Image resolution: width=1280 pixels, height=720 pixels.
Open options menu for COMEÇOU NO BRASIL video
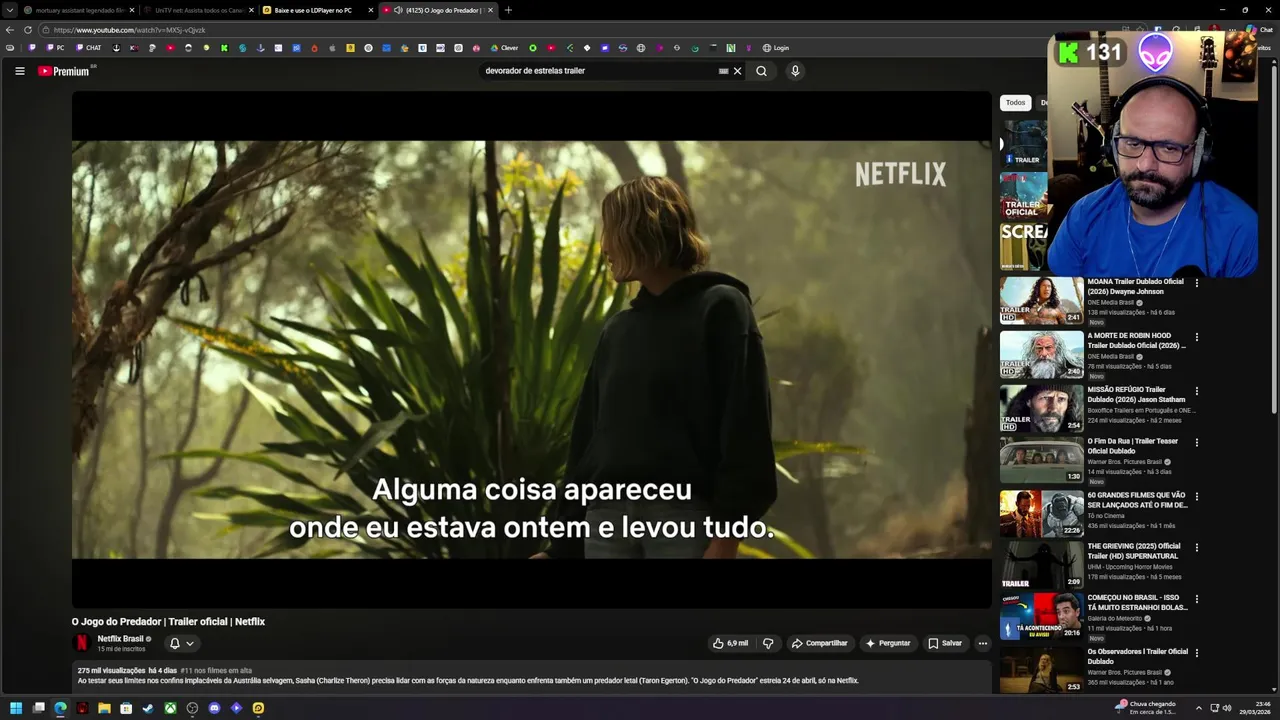(x=1196, y=600)
